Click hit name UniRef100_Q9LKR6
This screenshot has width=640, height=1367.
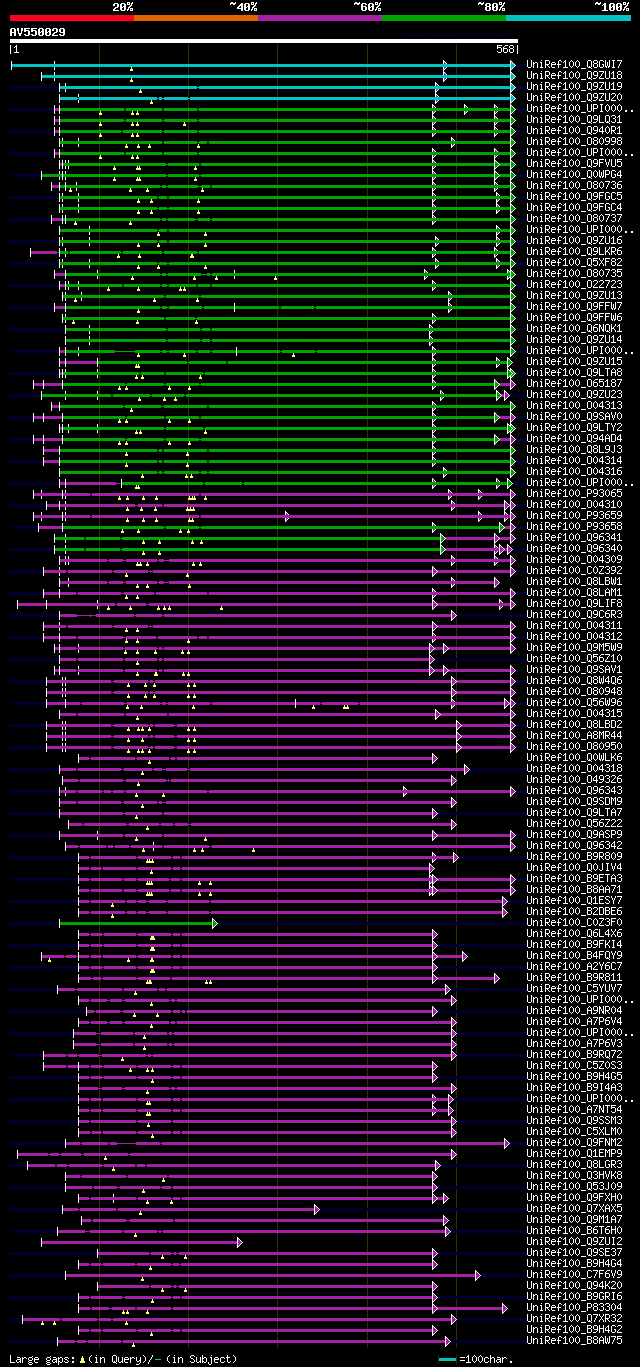[x=574, y=251]
